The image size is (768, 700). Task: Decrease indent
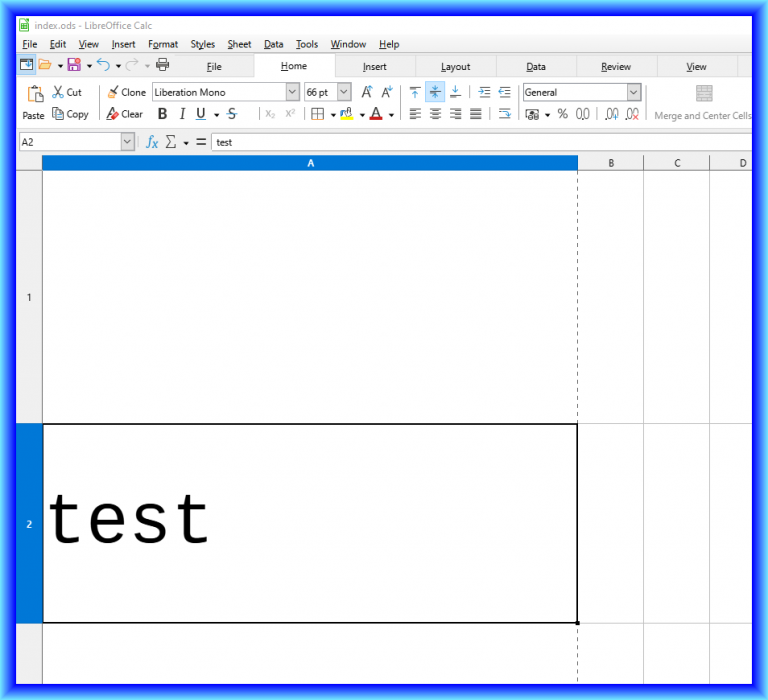tap(504, 92)
